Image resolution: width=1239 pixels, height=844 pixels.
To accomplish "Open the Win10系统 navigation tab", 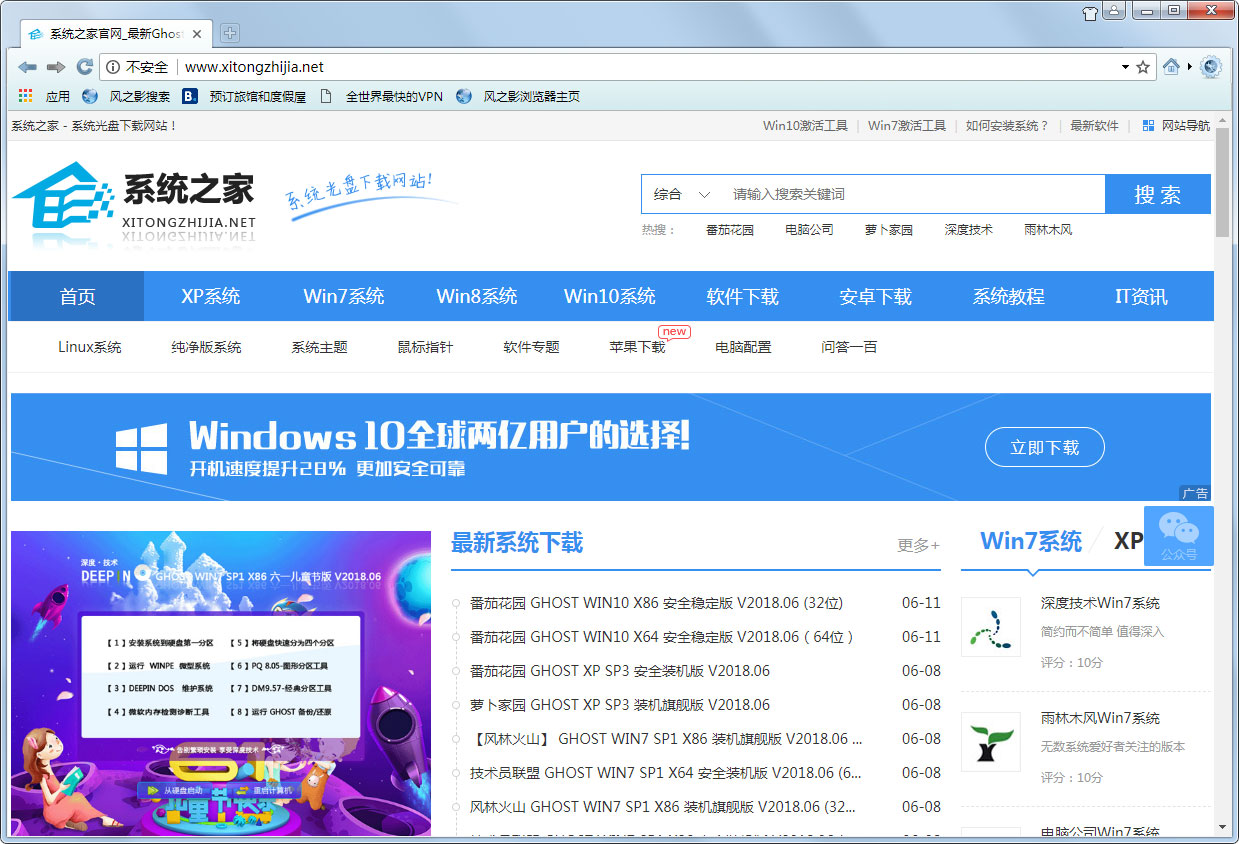I will tap(610, 296).
